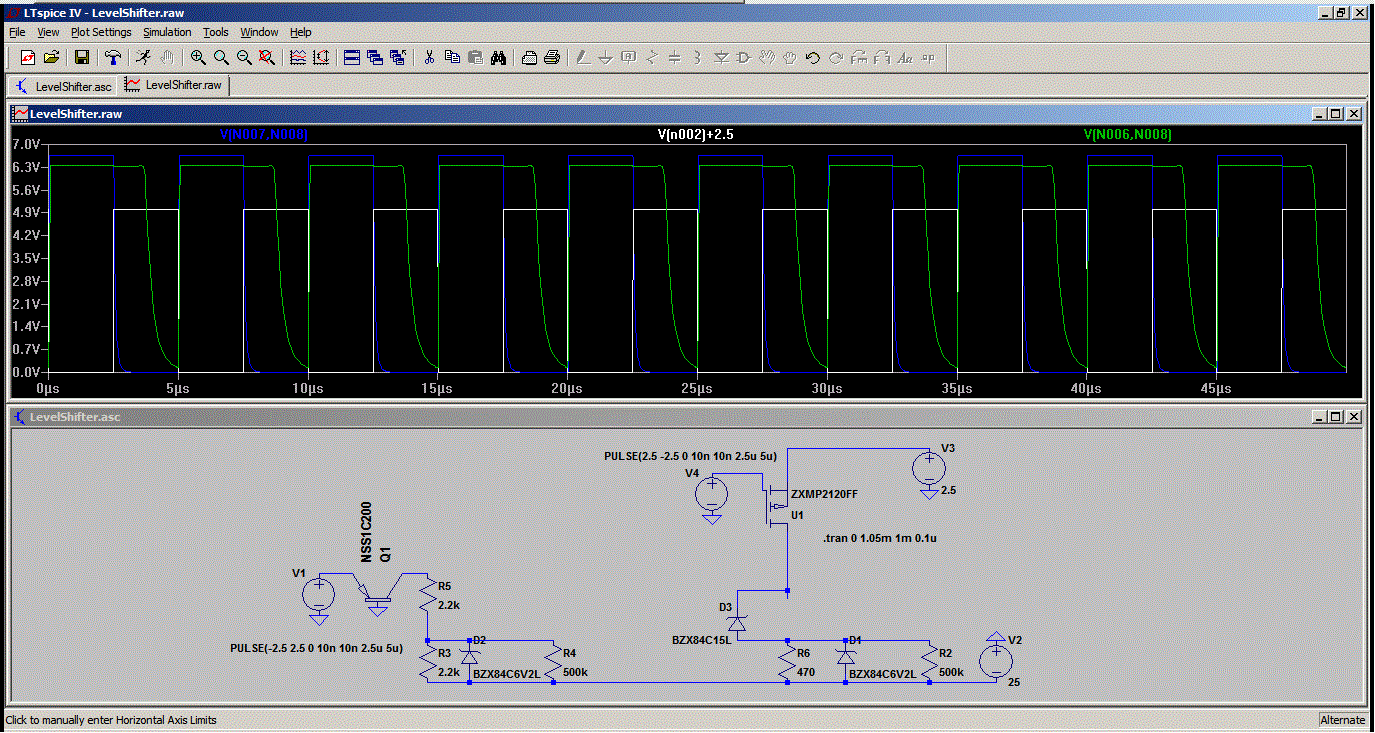Image resolution: width=1375 pixels, height=733 pixels.
Task: Click the Open file folder icon
Action: [x=51, y=58]
